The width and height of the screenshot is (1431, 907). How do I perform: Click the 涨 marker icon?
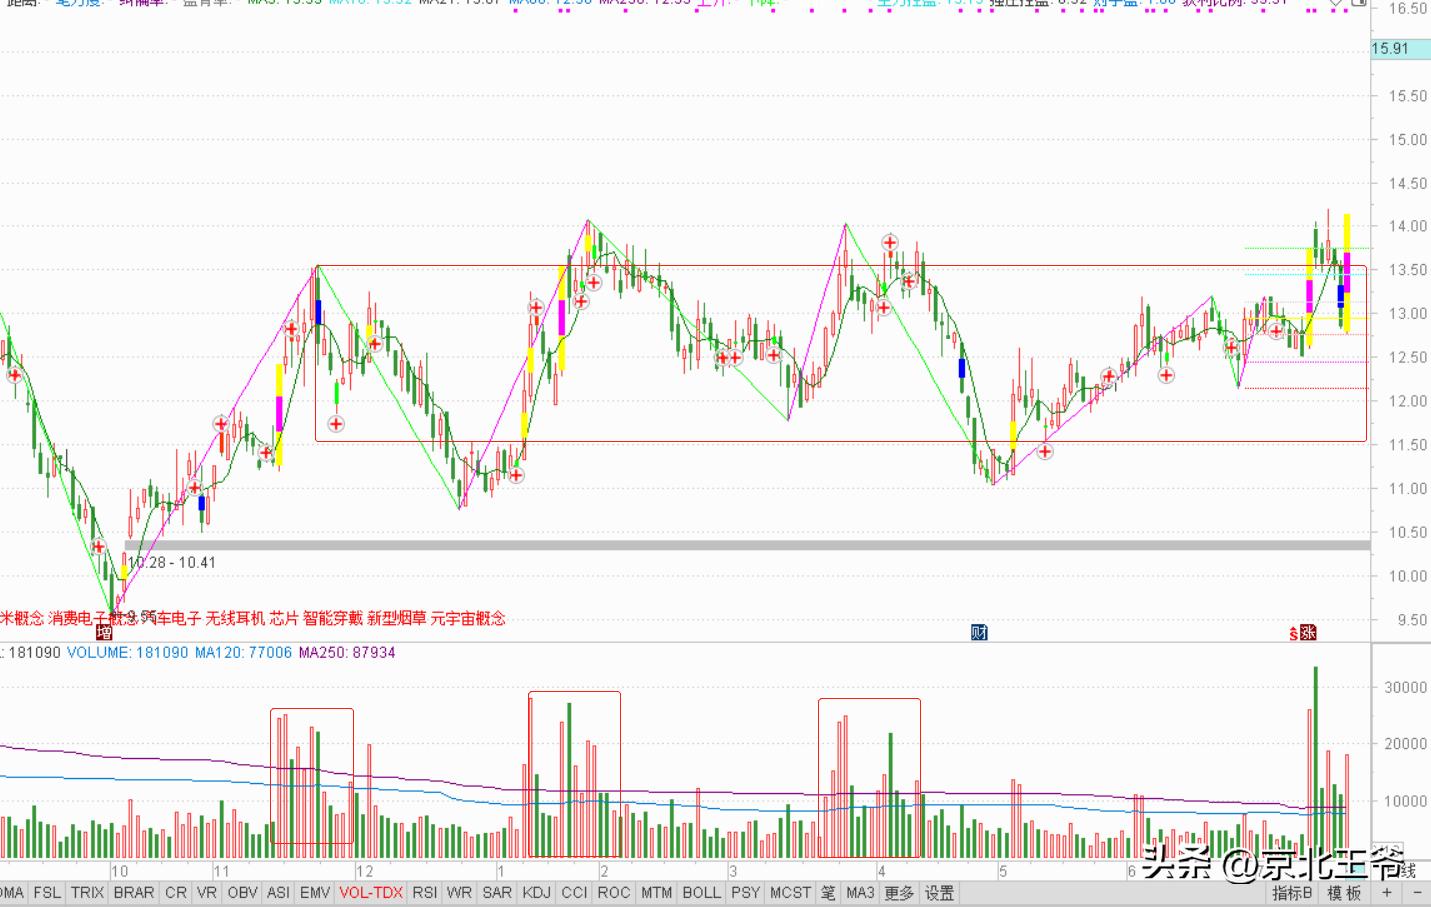tap(1308, 632)
